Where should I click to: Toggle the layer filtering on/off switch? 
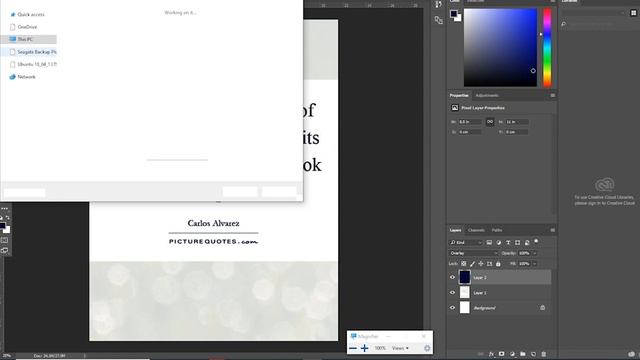point(536,242)
